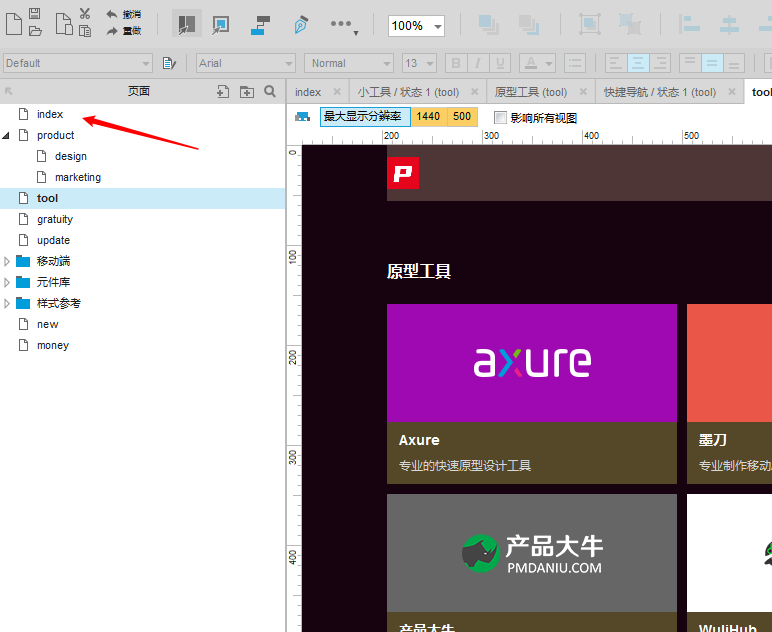Click Redo (重做)
The height and width of the screenshot is (632, 772).
[x=124, y=31]
